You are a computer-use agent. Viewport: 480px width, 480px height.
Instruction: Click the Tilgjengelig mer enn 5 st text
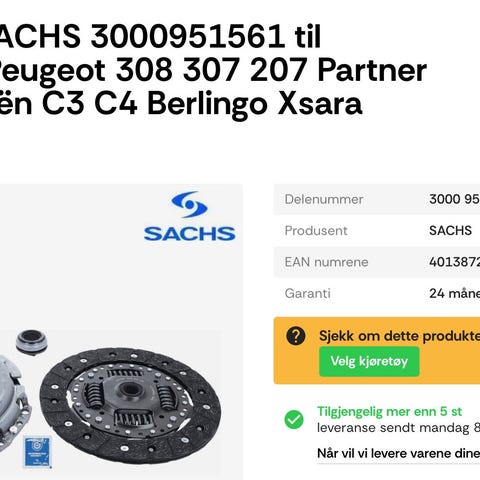pos(389,411)
